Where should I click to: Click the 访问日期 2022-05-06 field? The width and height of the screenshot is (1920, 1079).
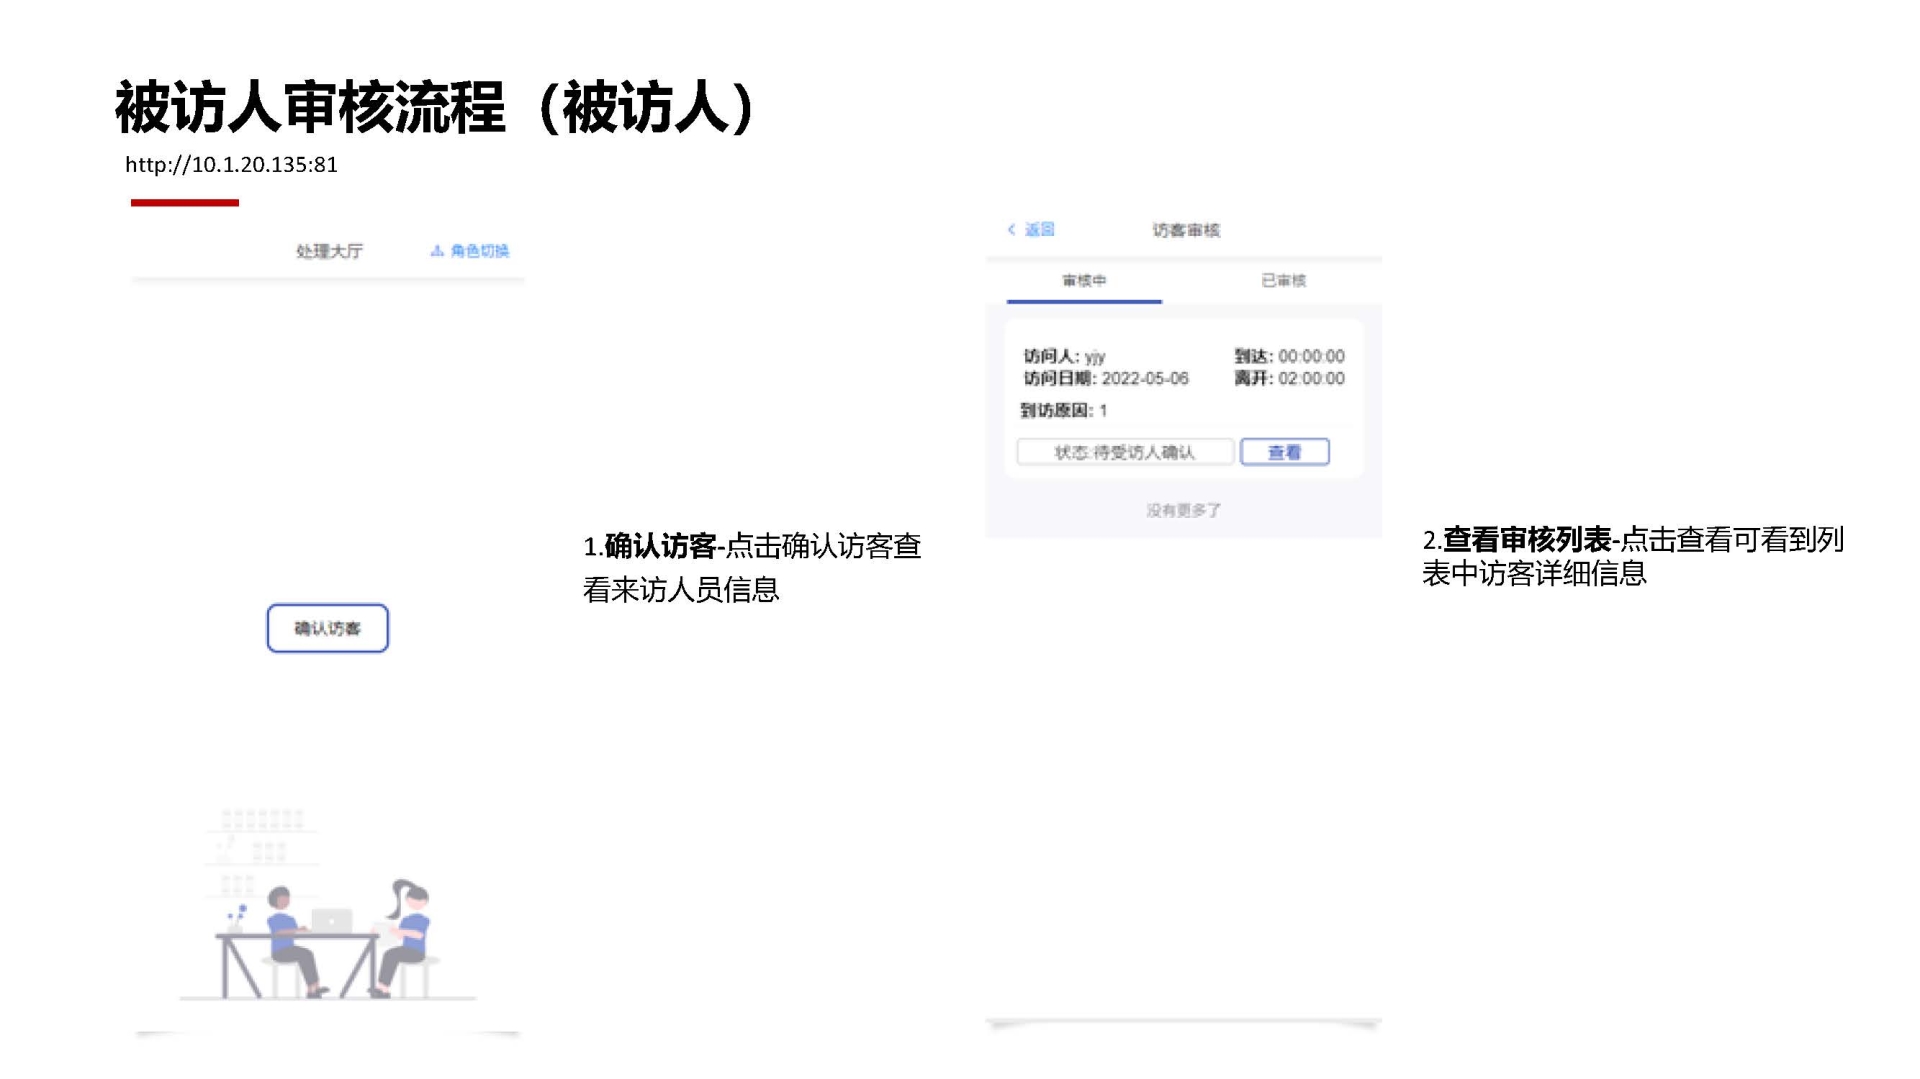coord(1106,379)
